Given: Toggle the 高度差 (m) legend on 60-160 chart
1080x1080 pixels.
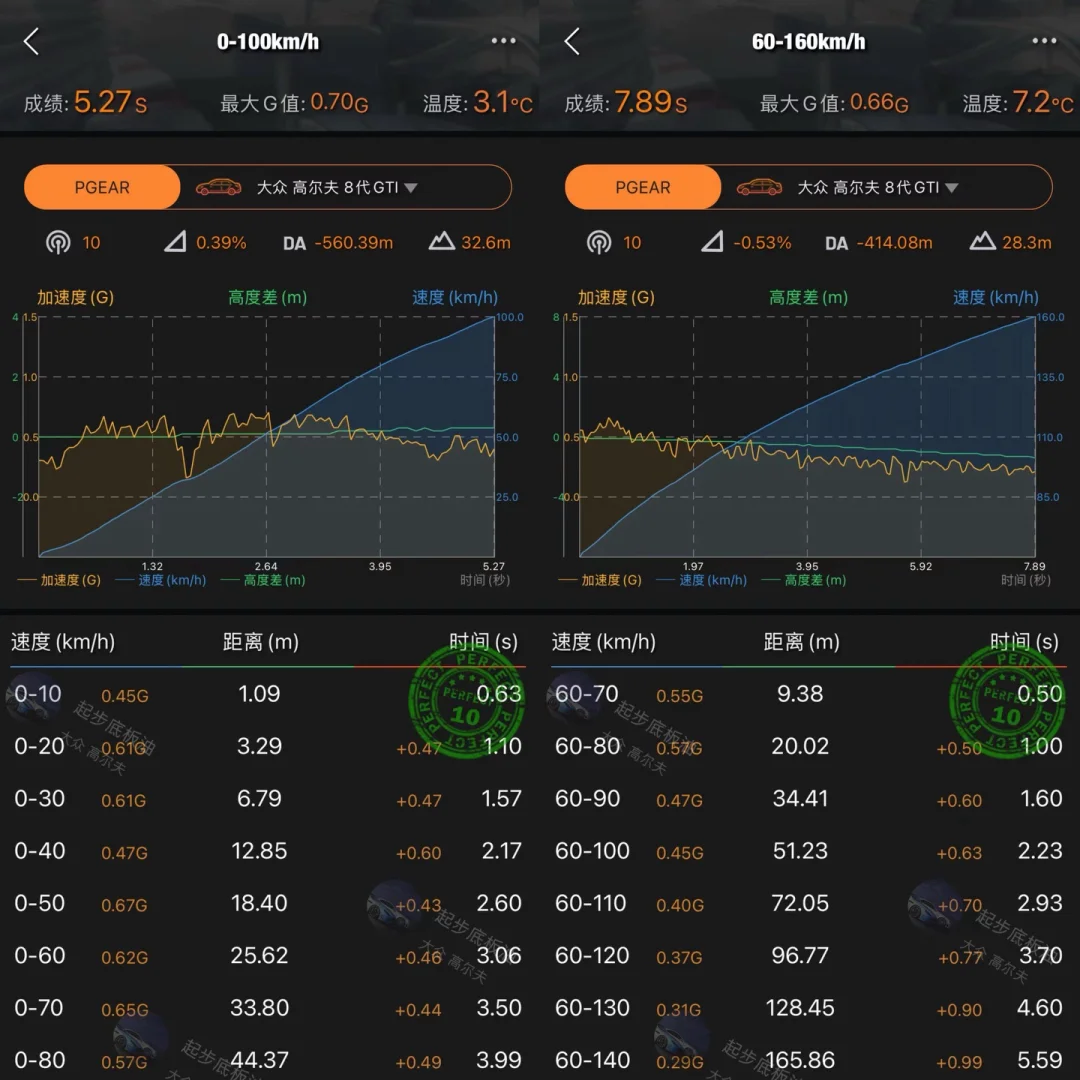Looking at the screenshot, I should tap(804, 580).
